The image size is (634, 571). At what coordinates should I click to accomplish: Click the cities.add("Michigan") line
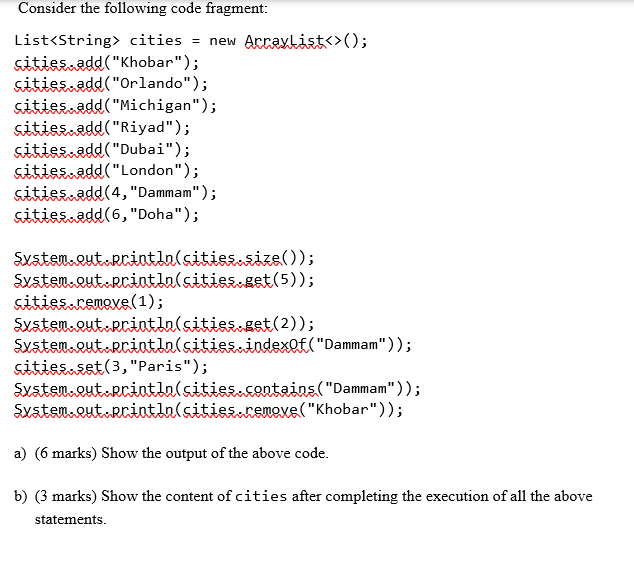pyautogui.click(x=116, y=106)
